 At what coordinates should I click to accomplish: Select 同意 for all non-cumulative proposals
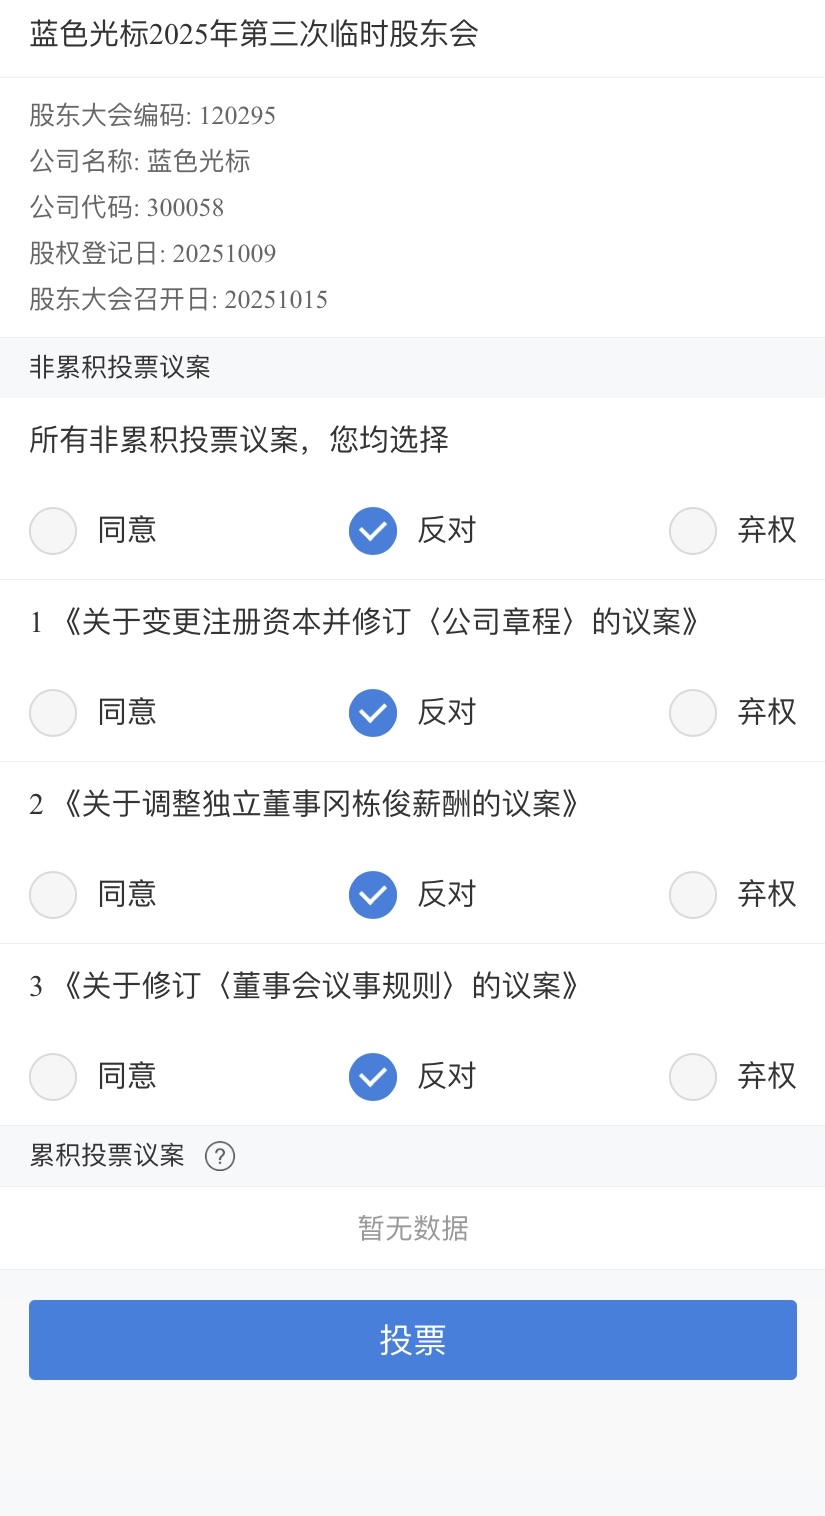[53, 530]
